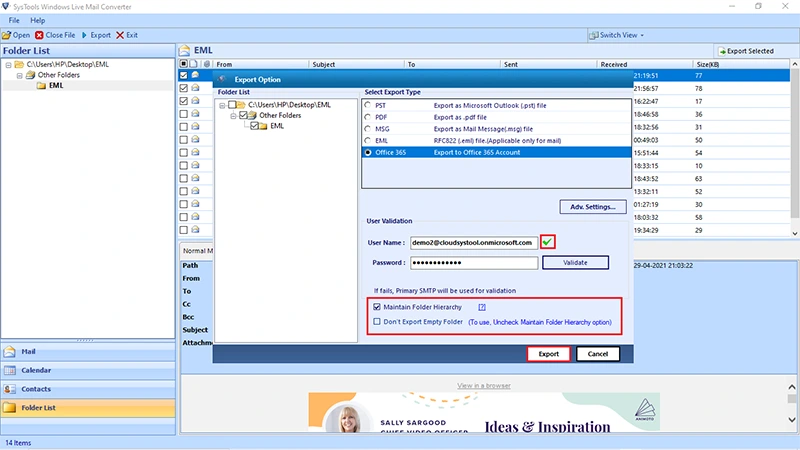Viewport: 800px width, 450px height.
Task: Open the Calendar navigation pane
Action: (x=88, y=370)
